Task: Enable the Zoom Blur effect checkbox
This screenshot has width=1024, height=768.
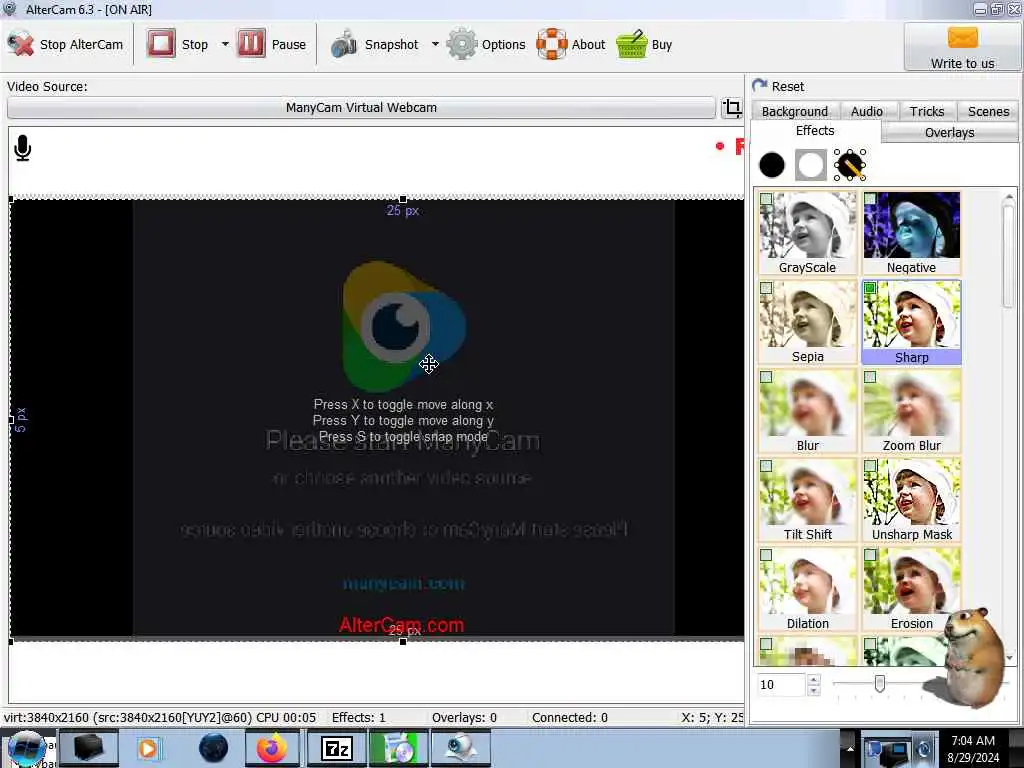Action: [870, 377]
